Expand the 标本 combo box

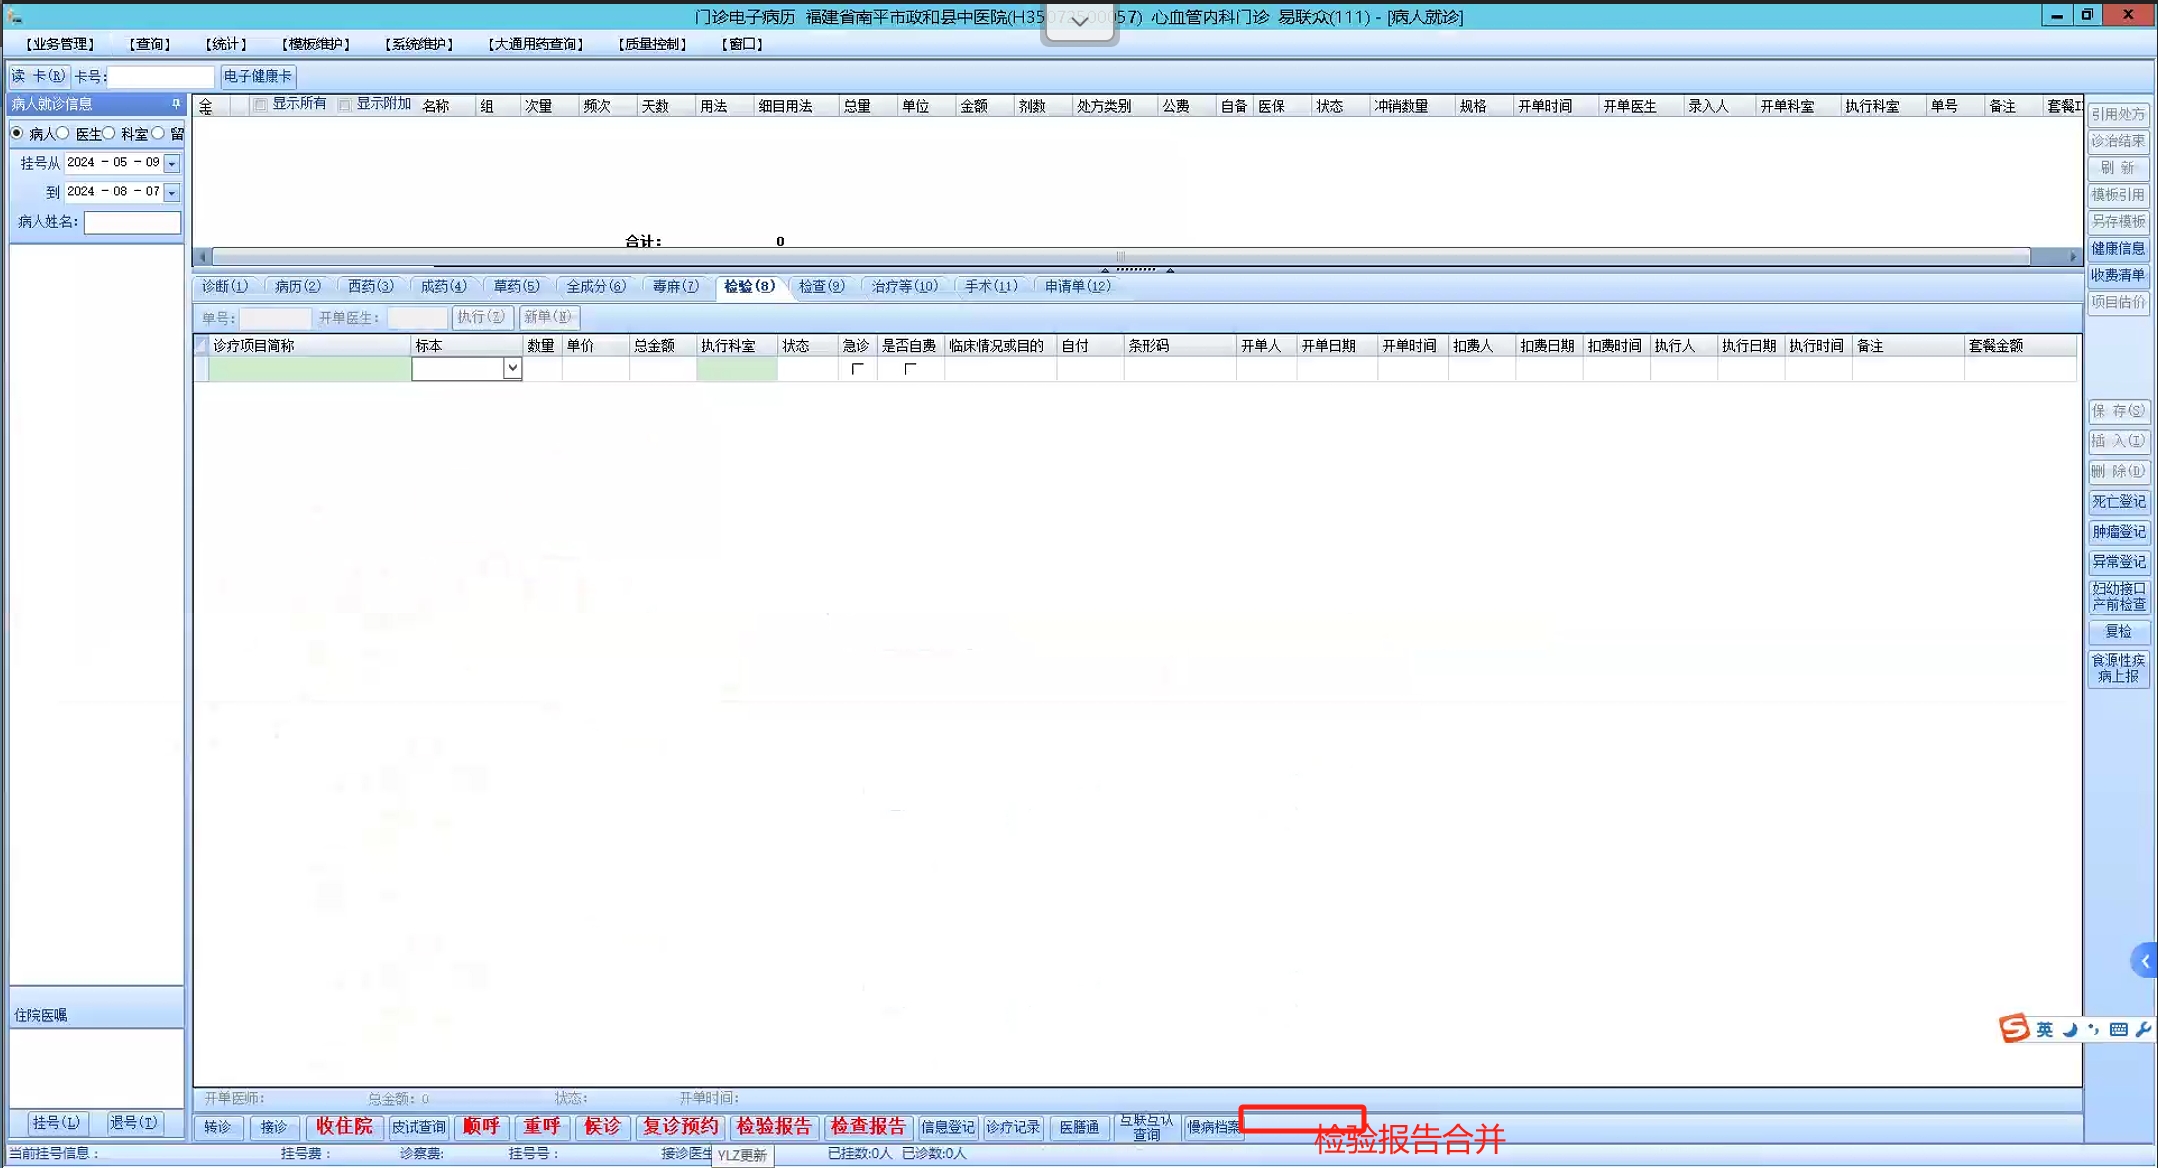(512, 369)
